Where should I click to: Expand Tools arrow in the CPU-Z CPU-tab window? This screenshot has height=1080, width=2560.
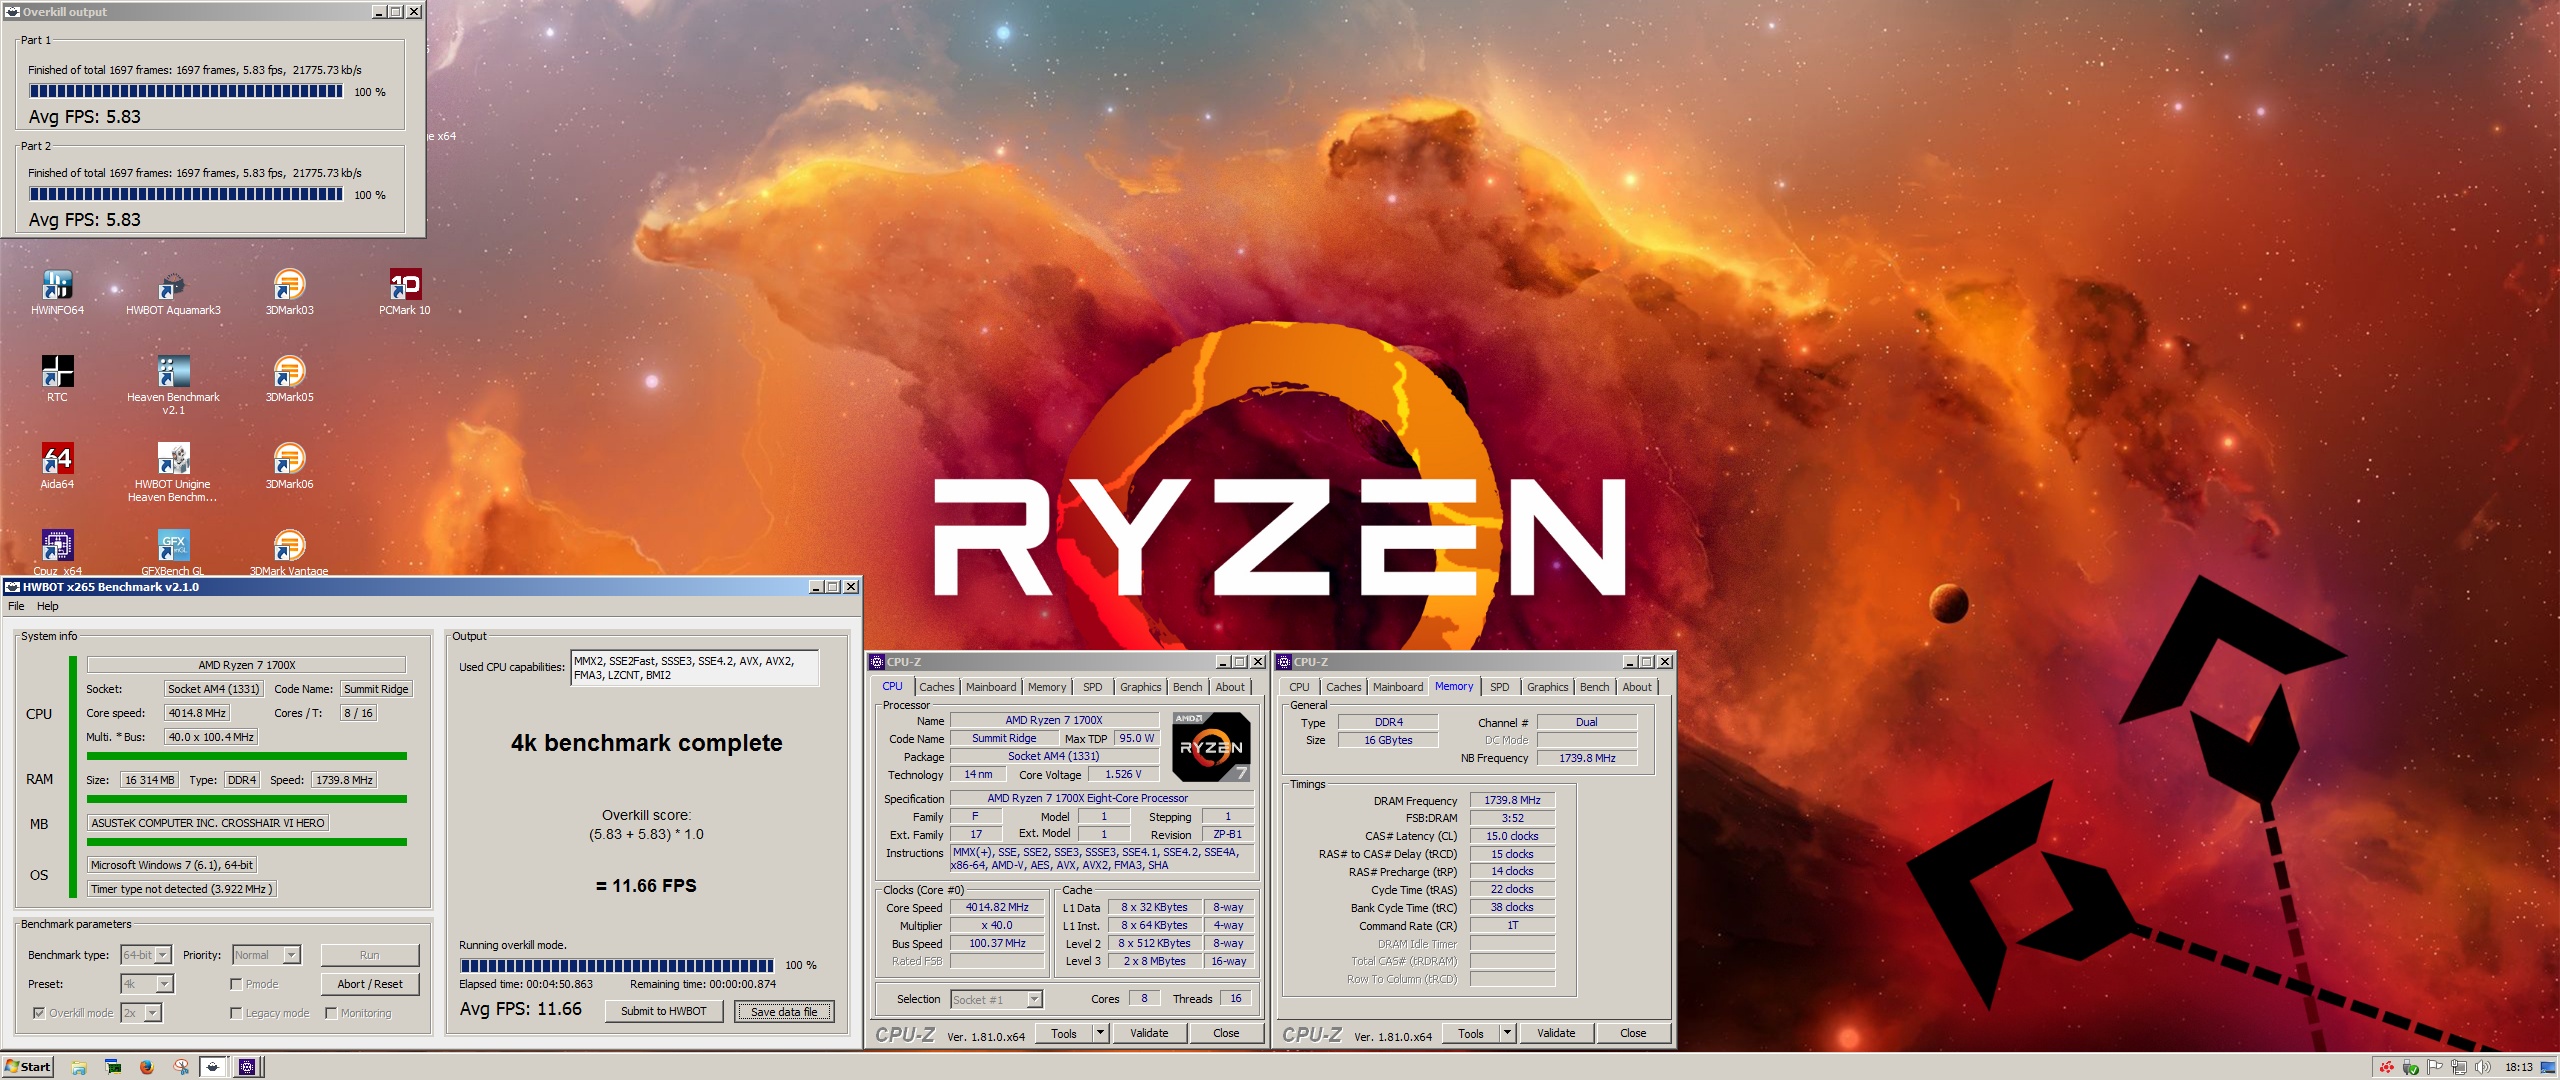tap(1100, 1033)
